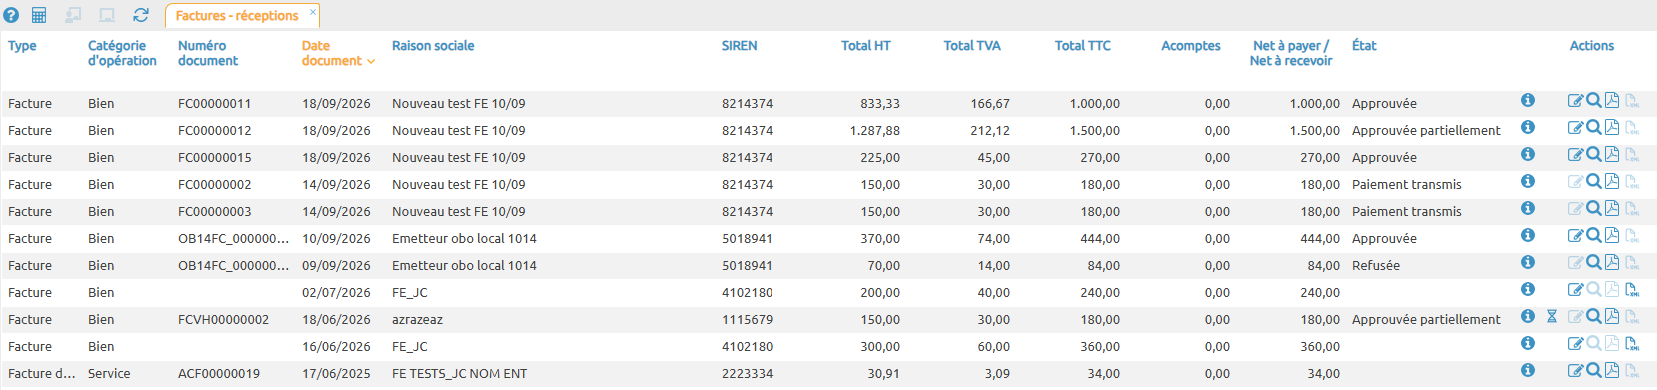The width and height of the screenshot is (1657, 390).
Task: Open PDF of invoice FC00000002
Action: [x=1612, y=181]
